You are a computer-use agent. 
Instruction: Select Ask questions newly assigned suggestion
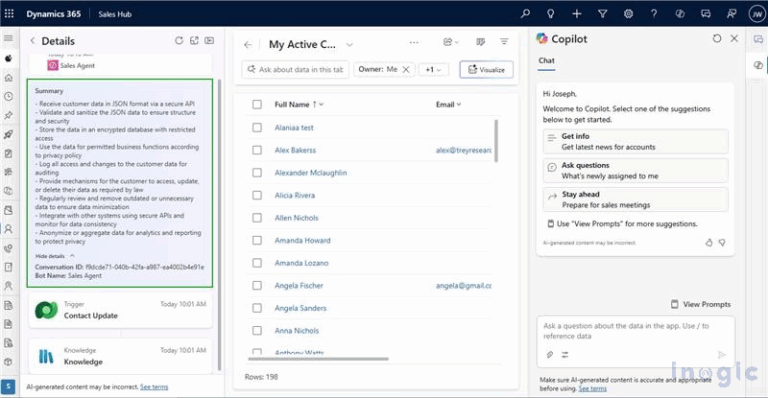(635, 170)
